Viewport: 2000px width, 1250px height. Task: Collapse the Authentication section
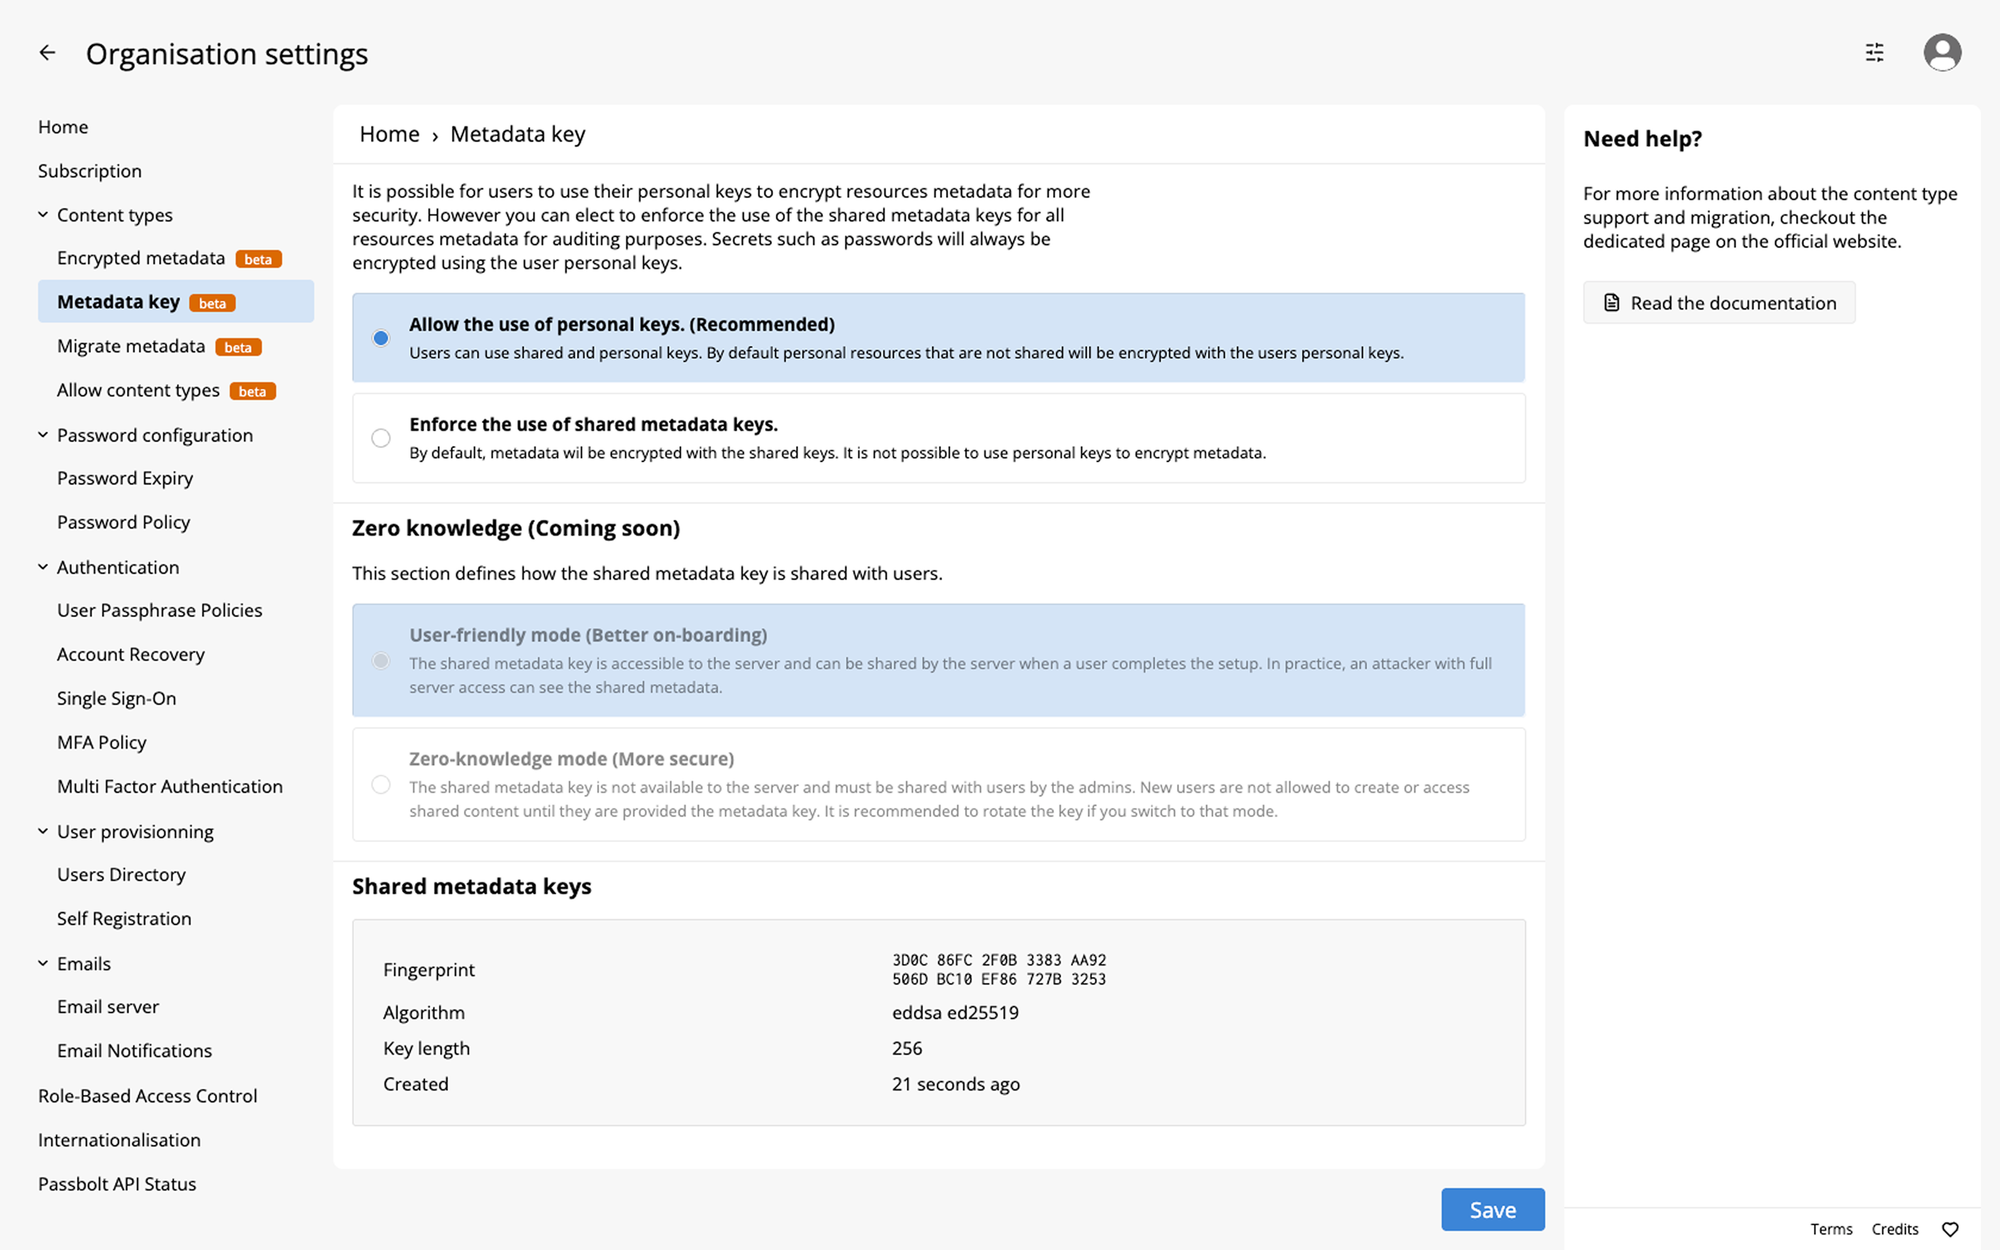point(42,567)
